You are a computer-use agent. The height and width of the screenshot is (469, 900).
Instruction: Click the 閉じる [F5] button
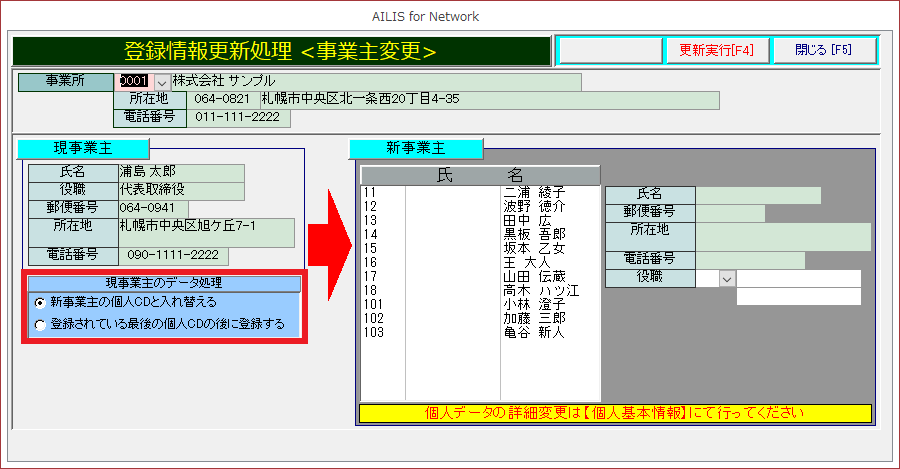[x=823, y=50]
